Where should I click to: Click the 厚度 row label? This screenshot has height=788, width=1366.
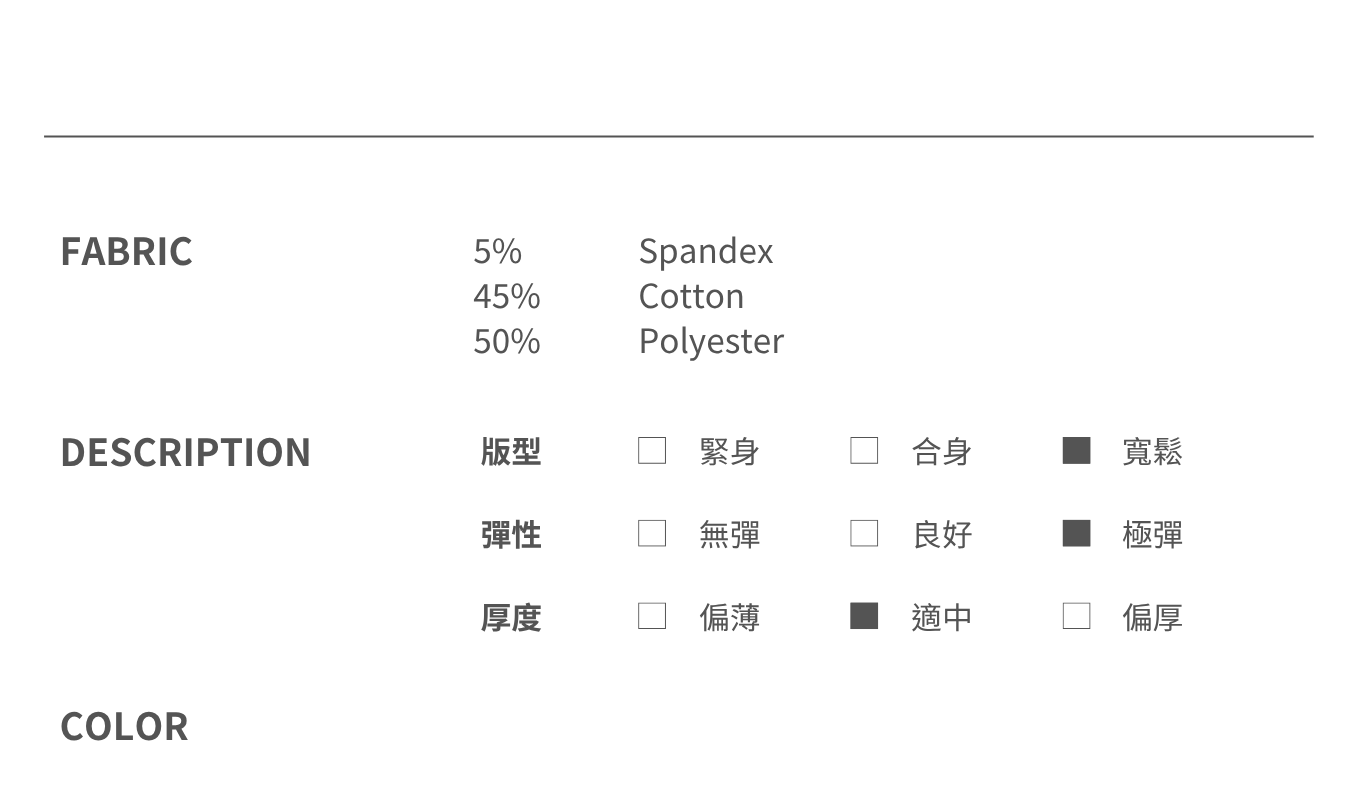pyautogui.click(x=511, y=617)
